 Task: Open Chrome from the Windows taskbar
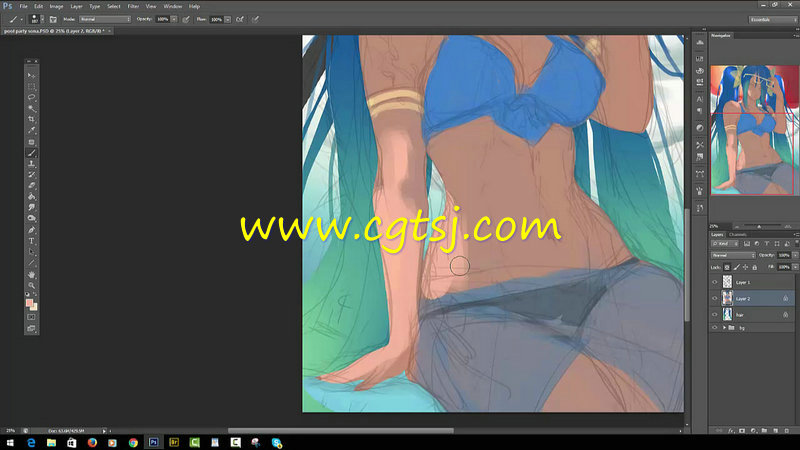click(x=133, y=442)
